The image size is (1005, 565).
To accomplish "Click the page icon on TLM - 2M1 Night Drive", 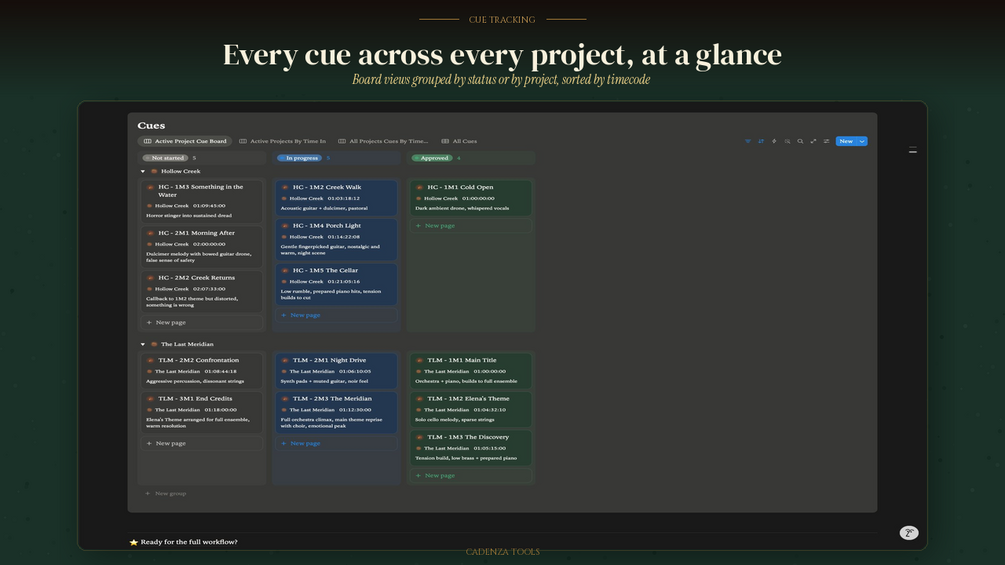I will coord(285,360).
